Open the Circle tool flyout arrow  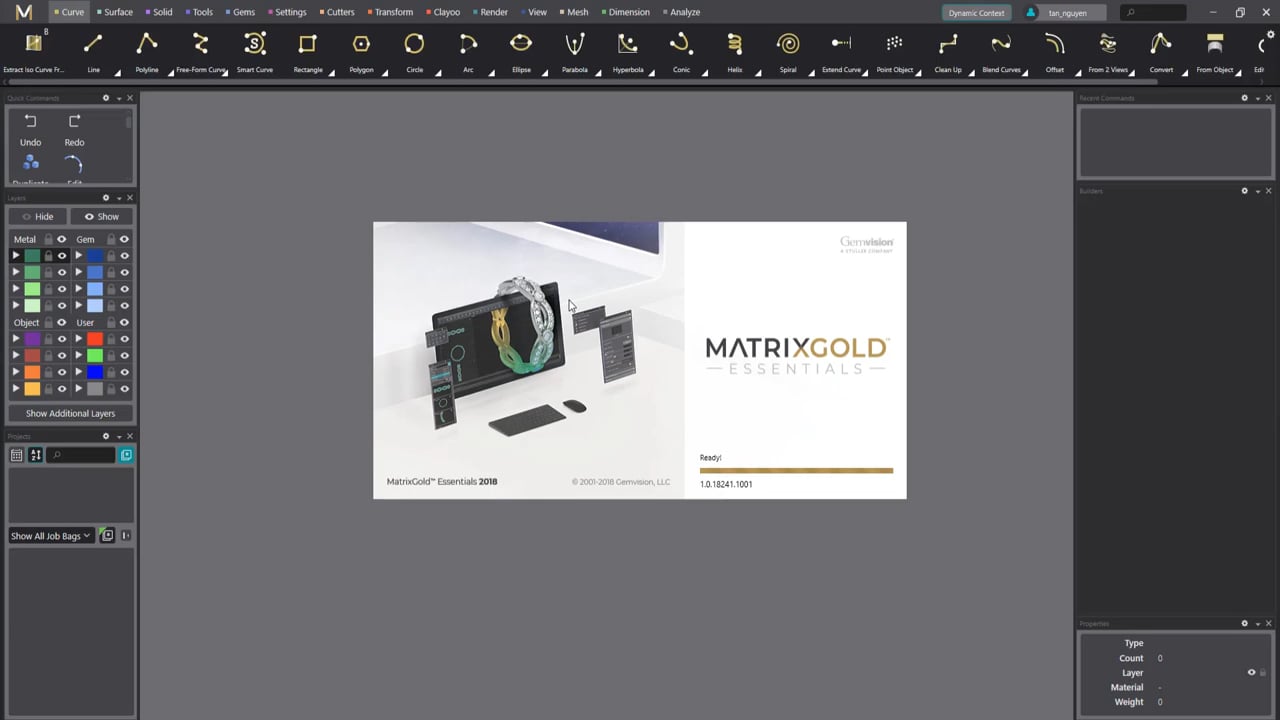pos(438,72)
